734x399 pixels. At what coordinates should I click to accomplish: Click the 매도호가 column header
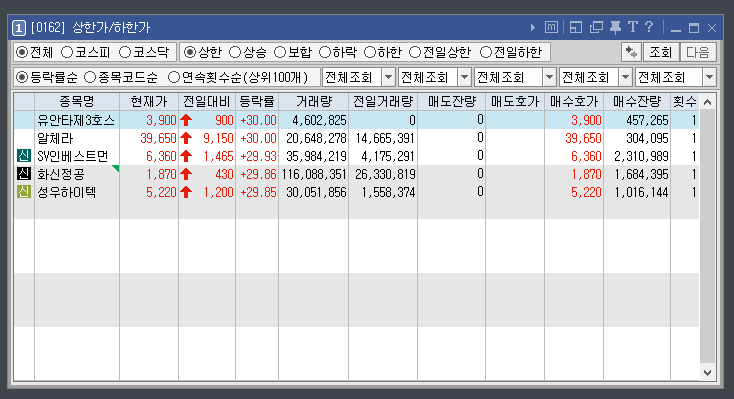(x=515, y=102)
